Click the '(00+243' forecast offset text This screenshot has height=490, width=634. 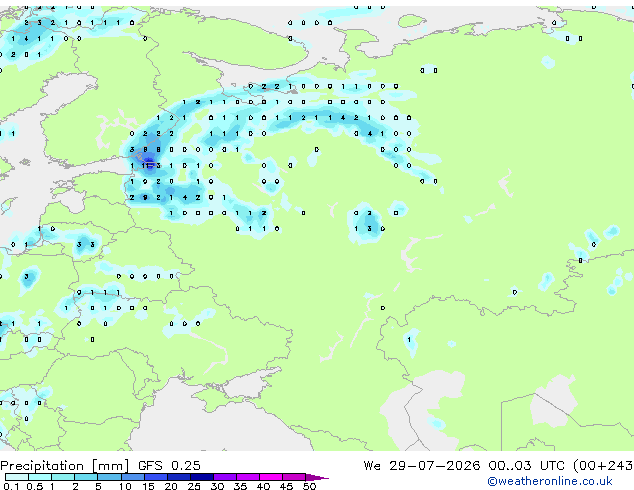(x=603, y=466)
